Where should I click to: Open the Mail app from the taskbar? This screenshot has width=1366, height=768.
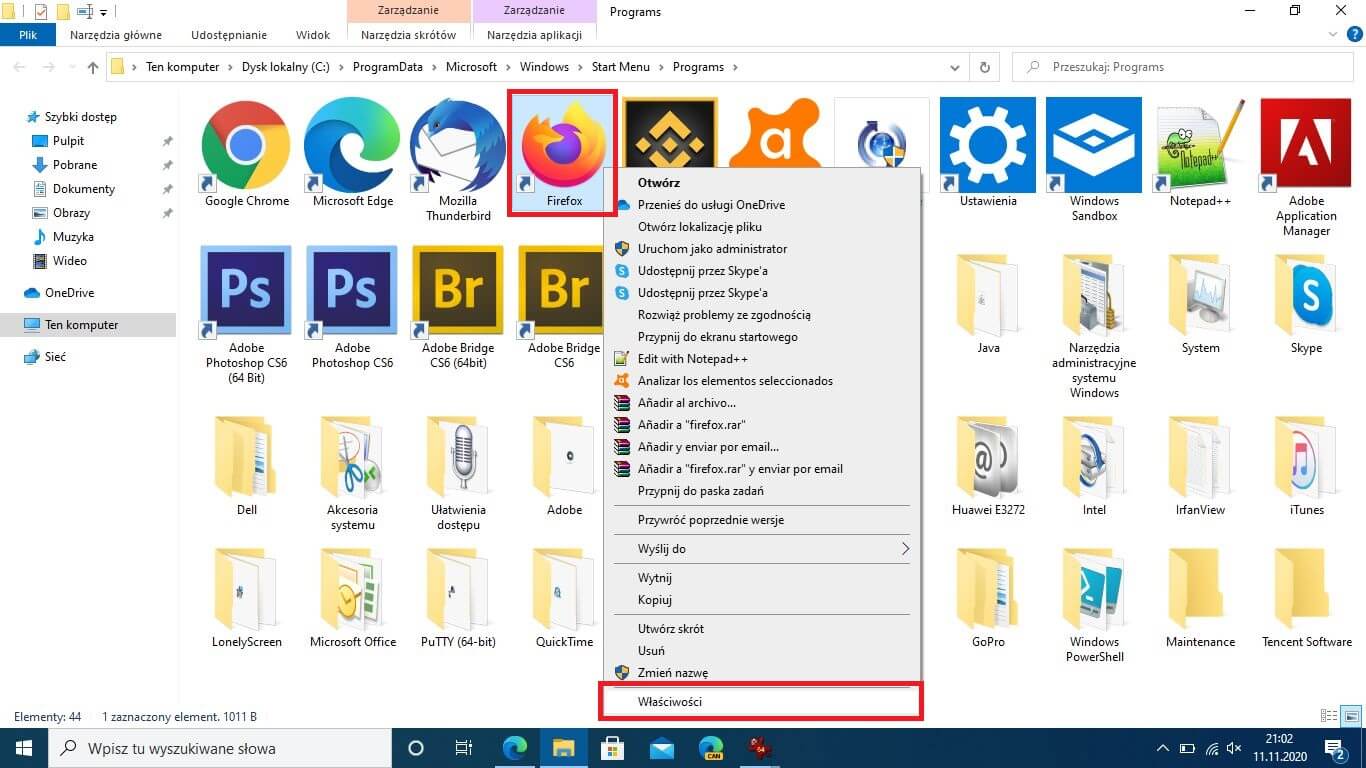[661, 748]
